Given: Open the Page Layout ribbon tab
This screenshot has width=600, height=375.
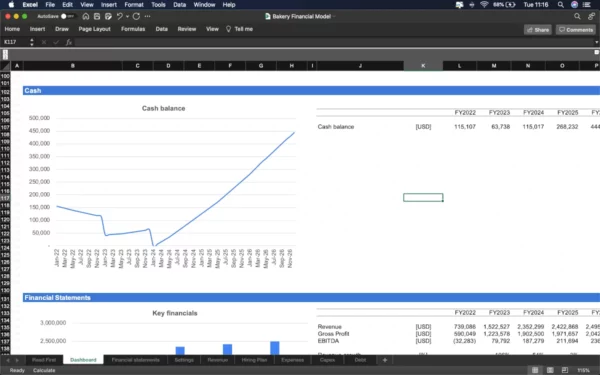Looking at the screenshot, I should [x=95, y=29].
